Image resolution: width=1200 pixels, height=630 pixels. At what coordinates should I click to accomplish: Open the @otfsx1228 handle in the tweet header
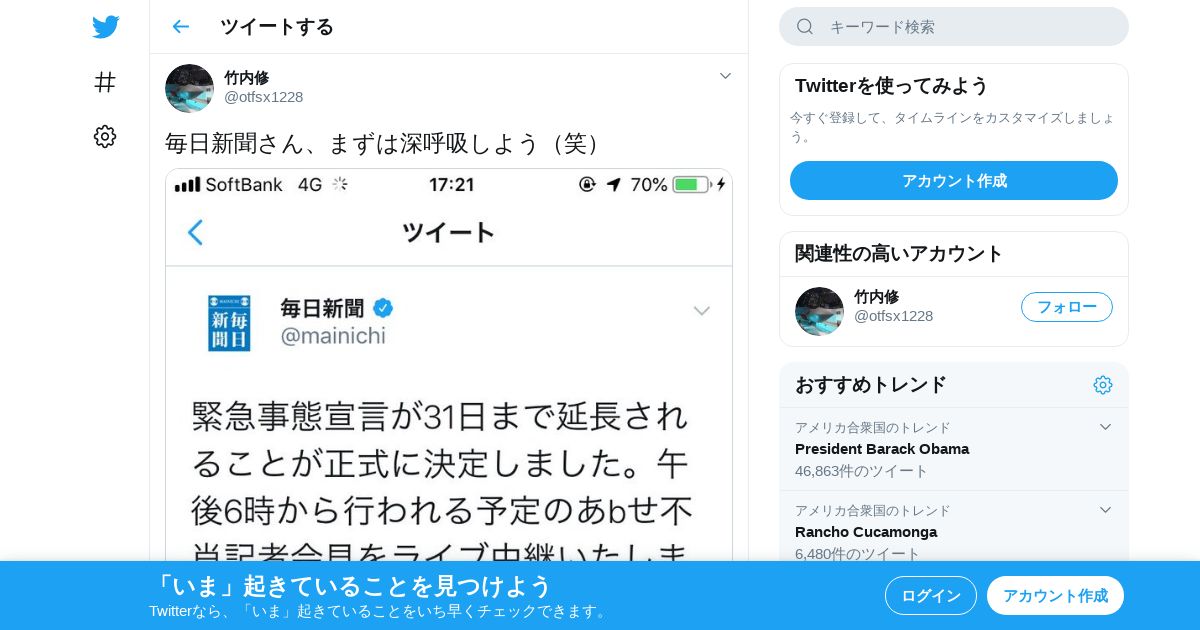263,97
